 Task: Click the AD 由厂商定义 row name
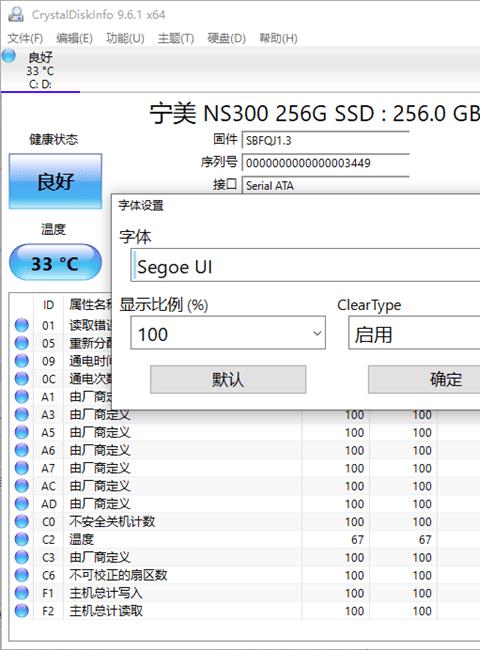[100, 504]
